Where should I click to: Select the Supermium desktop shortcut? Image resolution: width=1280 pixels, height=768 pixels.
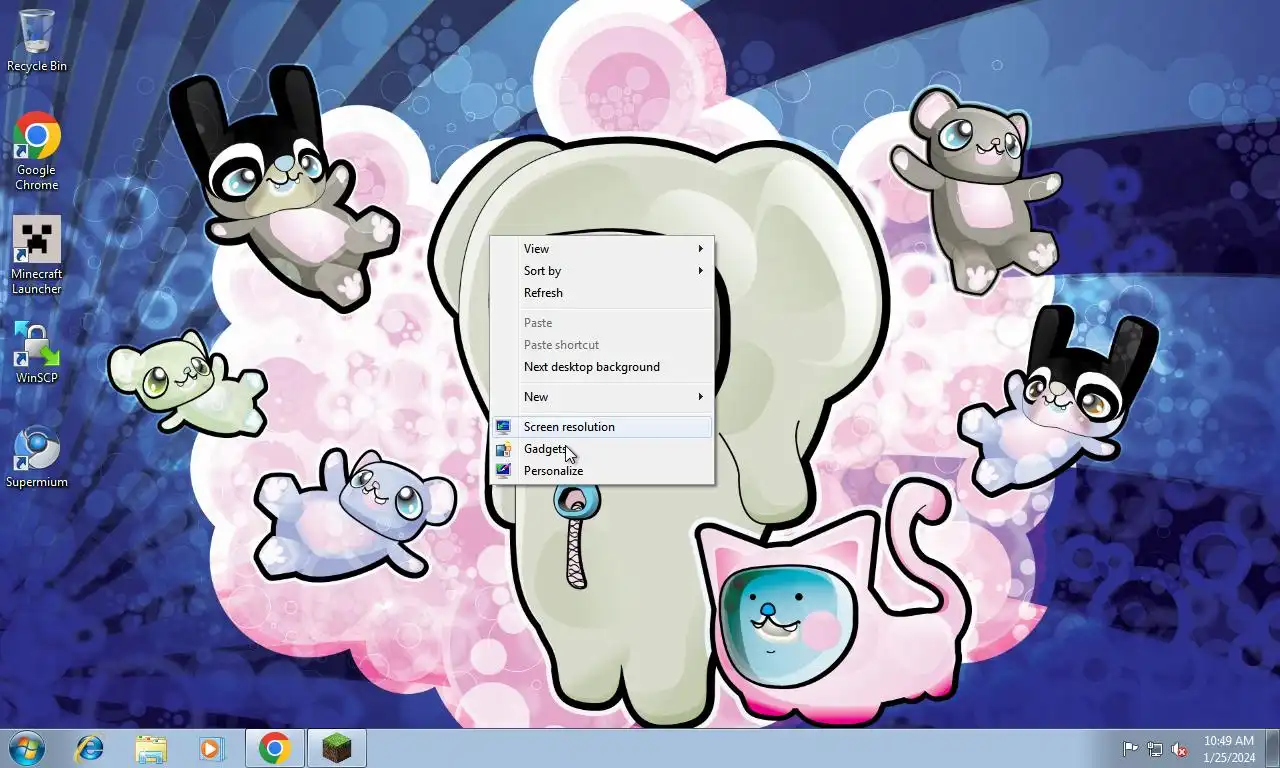point(37,458)
